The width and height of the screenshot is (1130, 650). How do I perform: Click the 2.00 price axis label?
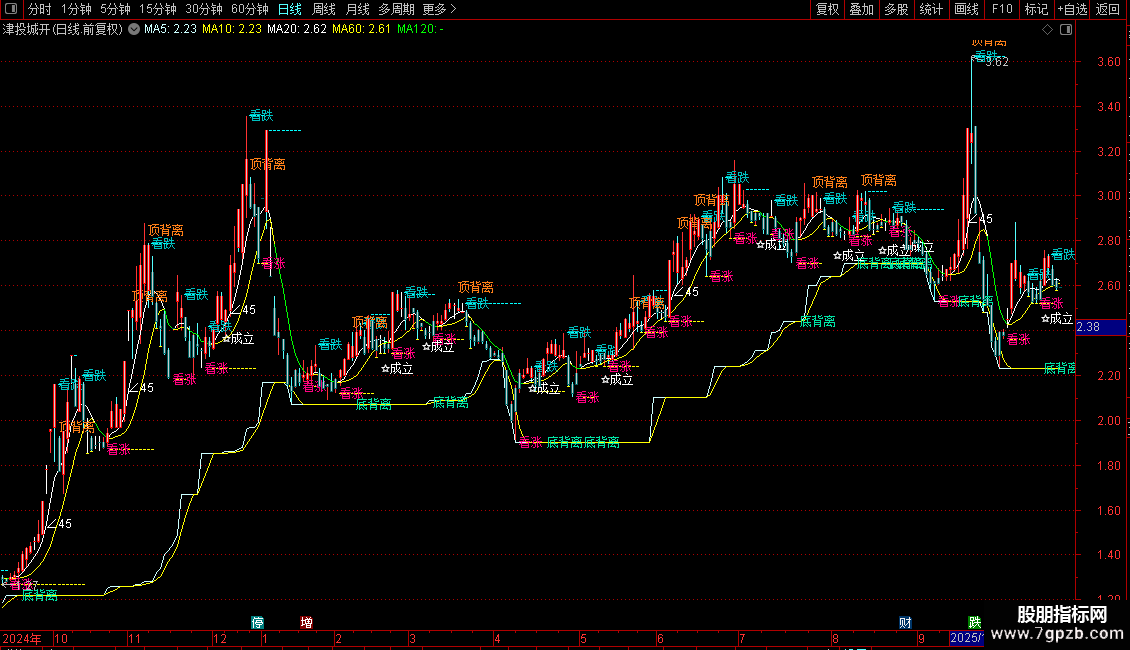(x=1108, y=421)
